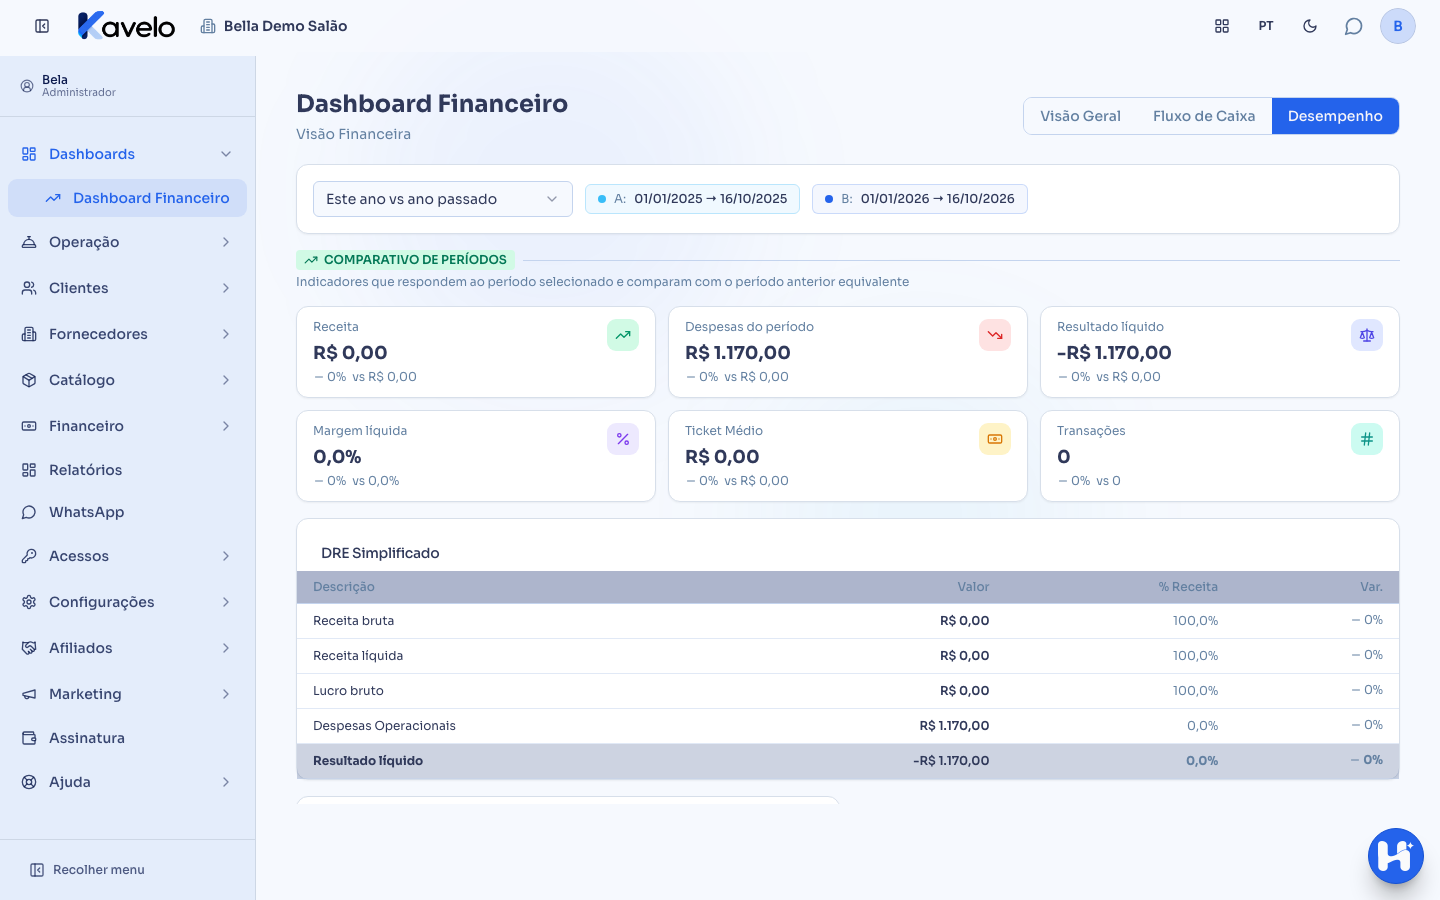Click the Bella Demo Salão building icon
The image size is (1440, 900).
point(208,26)
